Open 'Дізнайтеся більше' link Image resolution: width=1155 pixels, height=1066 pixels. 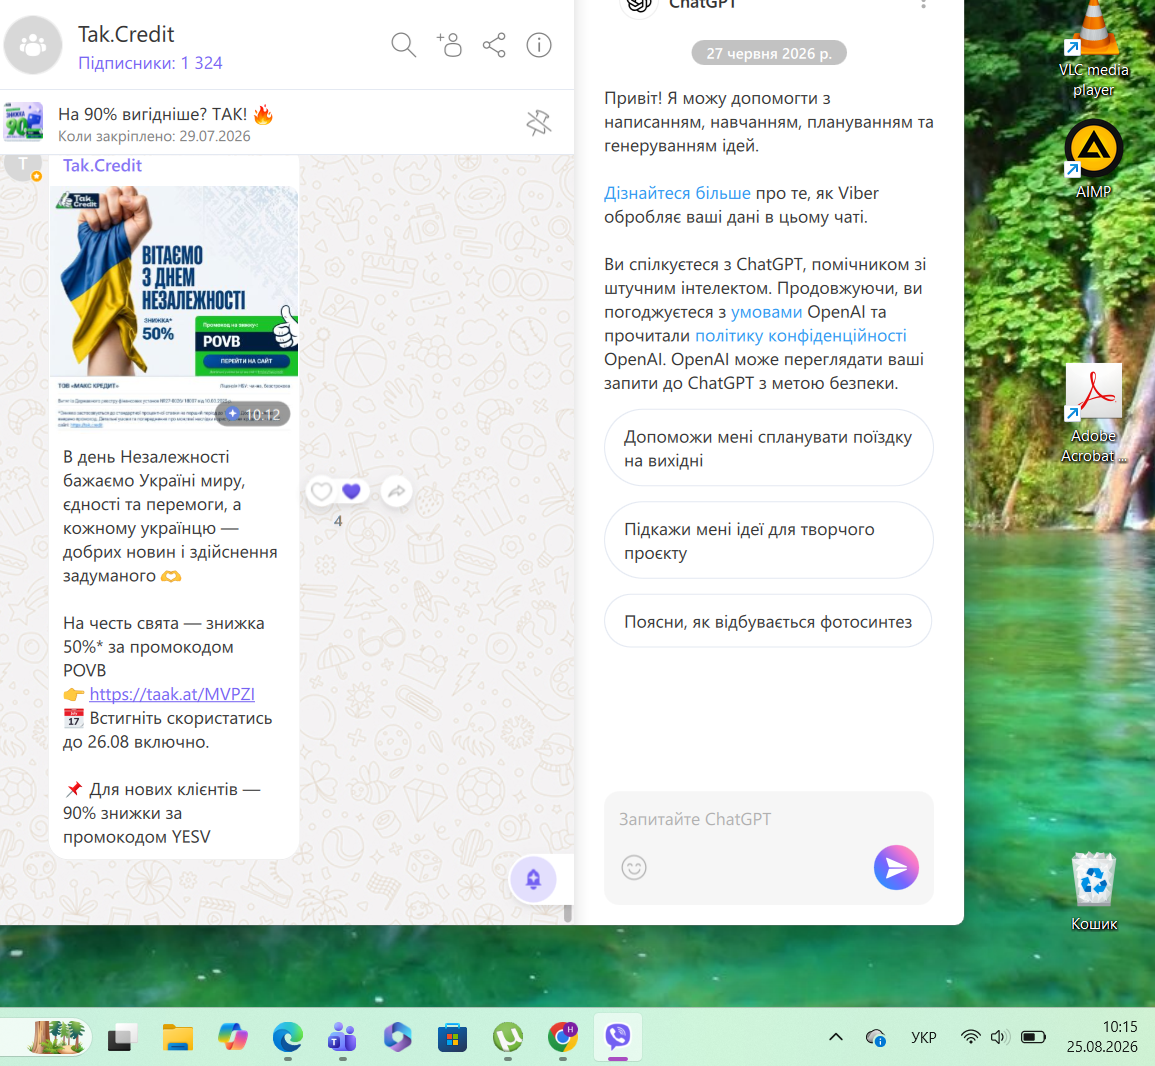[x=677, y=193]
